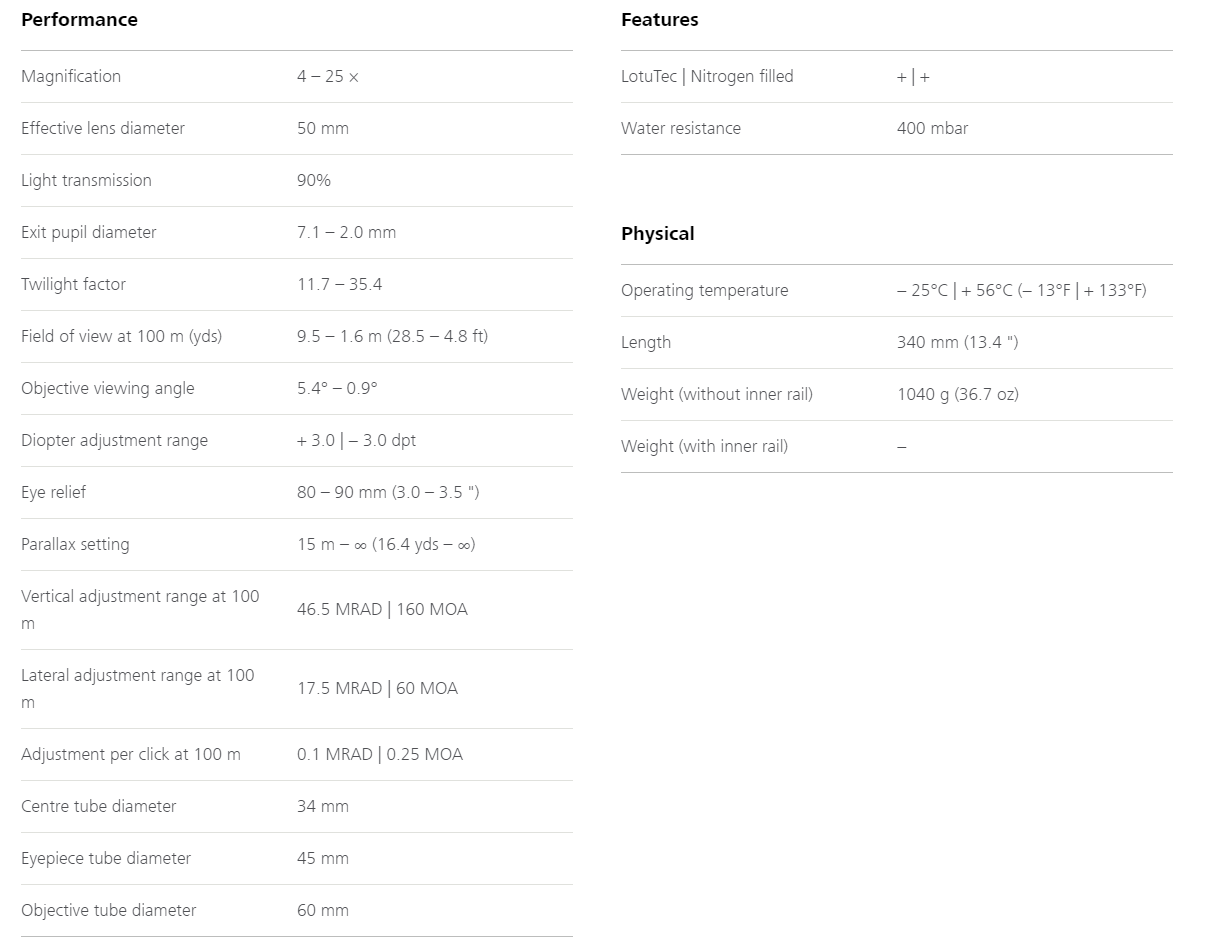This screenshot has width=1209, height=945.
Task: Click the Diopter adjustment range label
Action: click(x=115, y=441)
